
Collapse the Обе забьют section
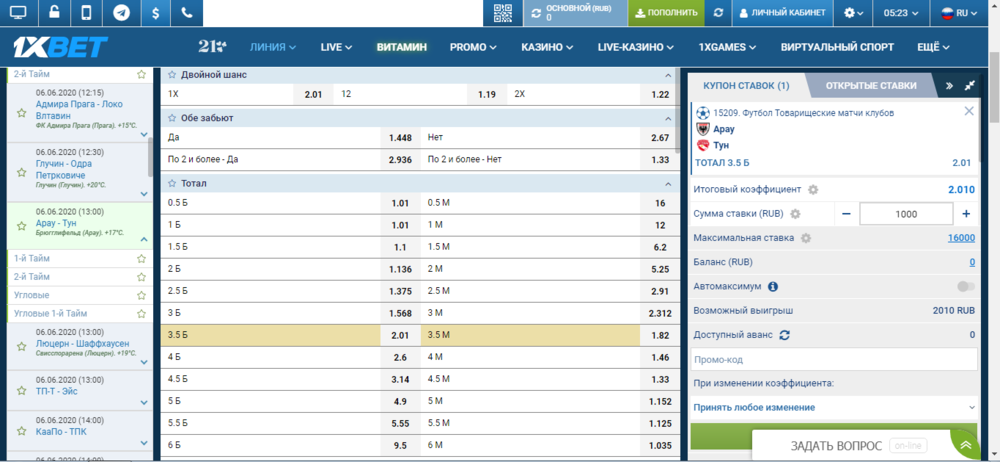(x=668, y=118)
